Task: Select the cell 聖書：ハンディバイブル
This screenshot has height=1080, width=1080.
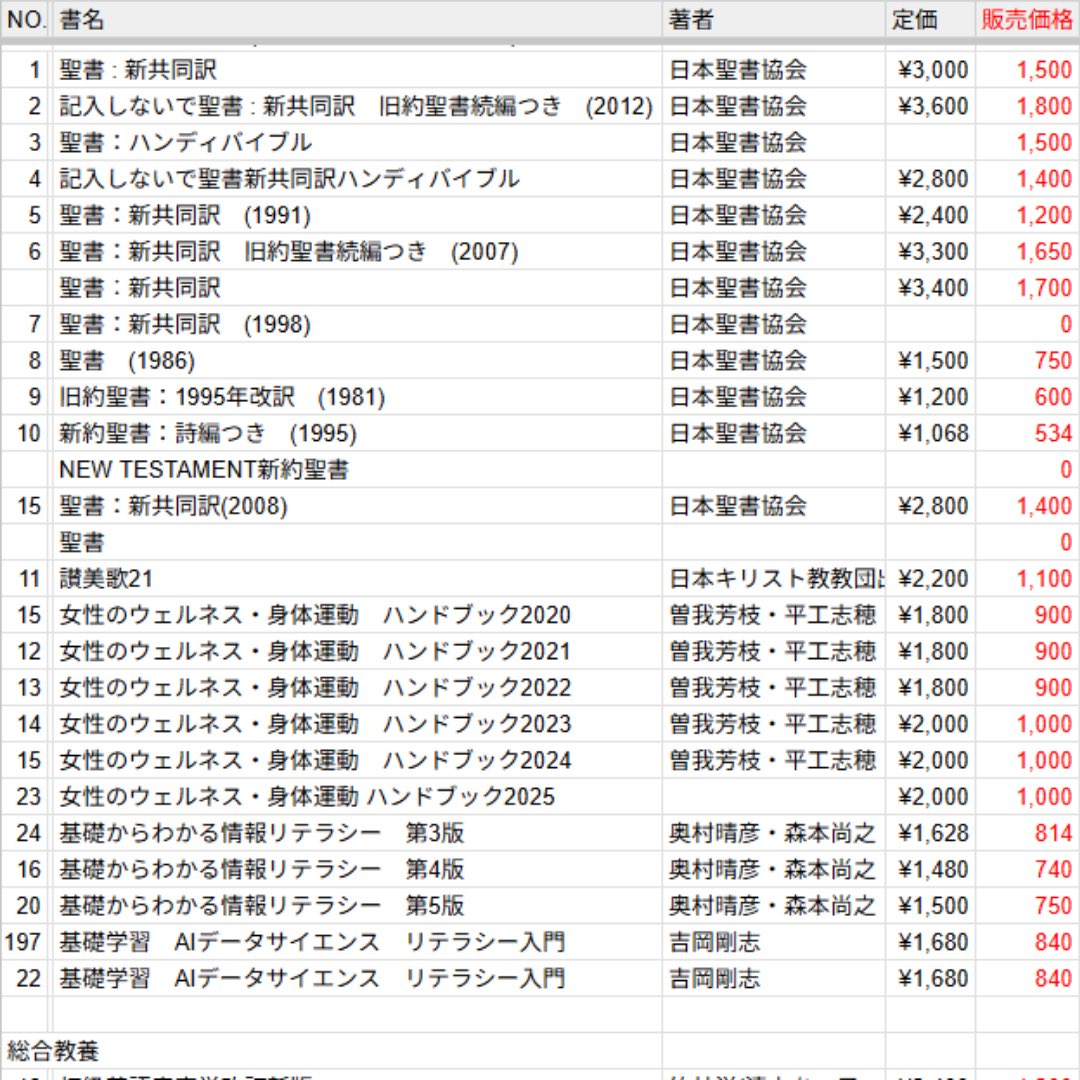Action: click(357, 143)
